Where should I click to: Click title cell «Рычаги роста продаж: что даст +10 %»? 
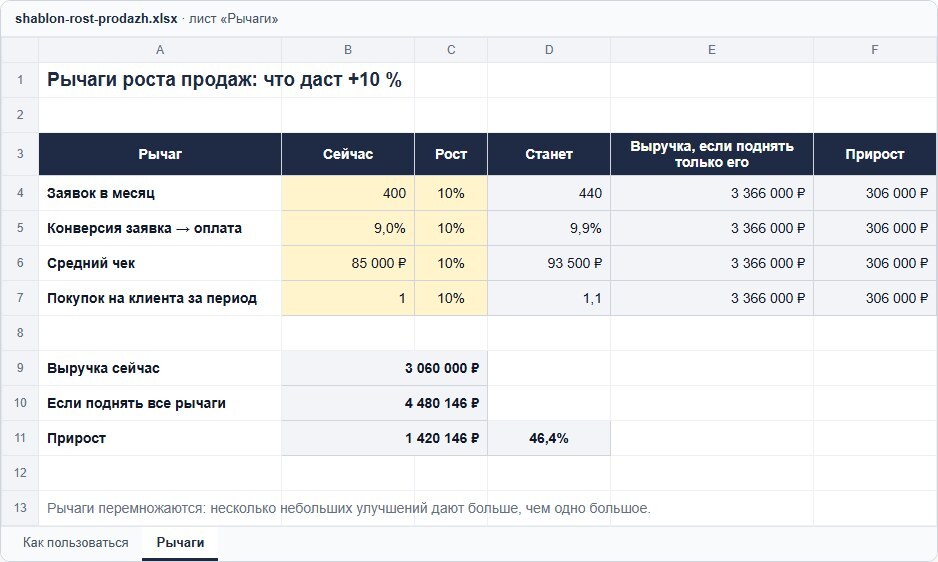(224, 80)
